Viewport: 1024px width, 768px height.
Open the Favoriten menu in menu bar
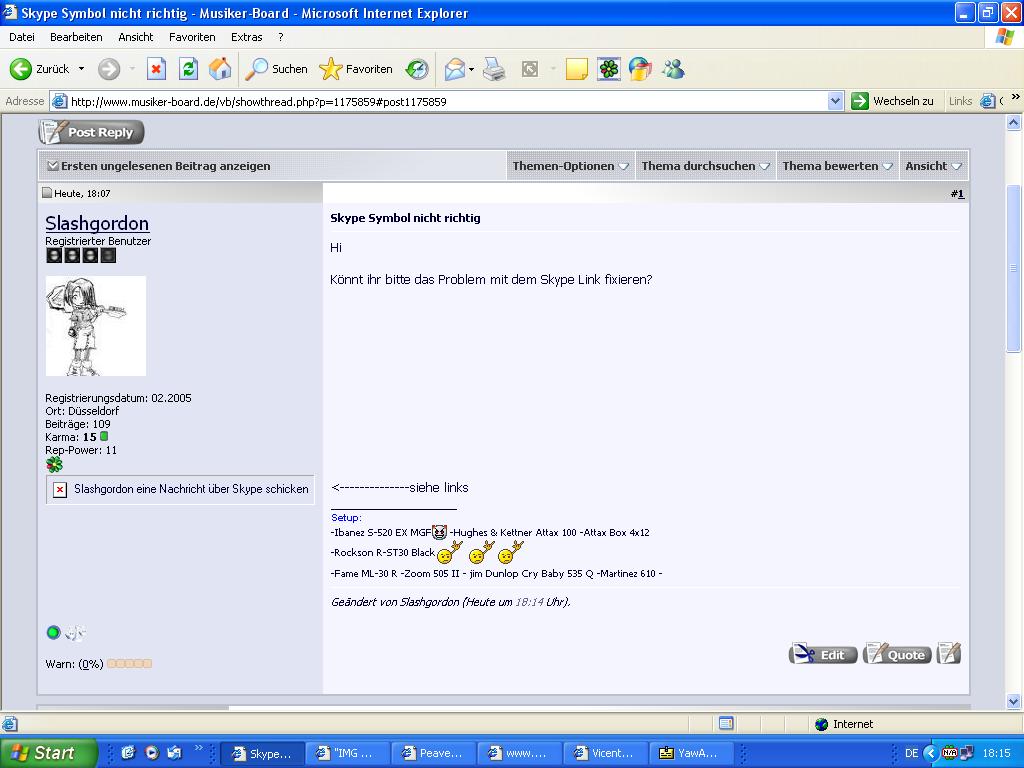192,37
